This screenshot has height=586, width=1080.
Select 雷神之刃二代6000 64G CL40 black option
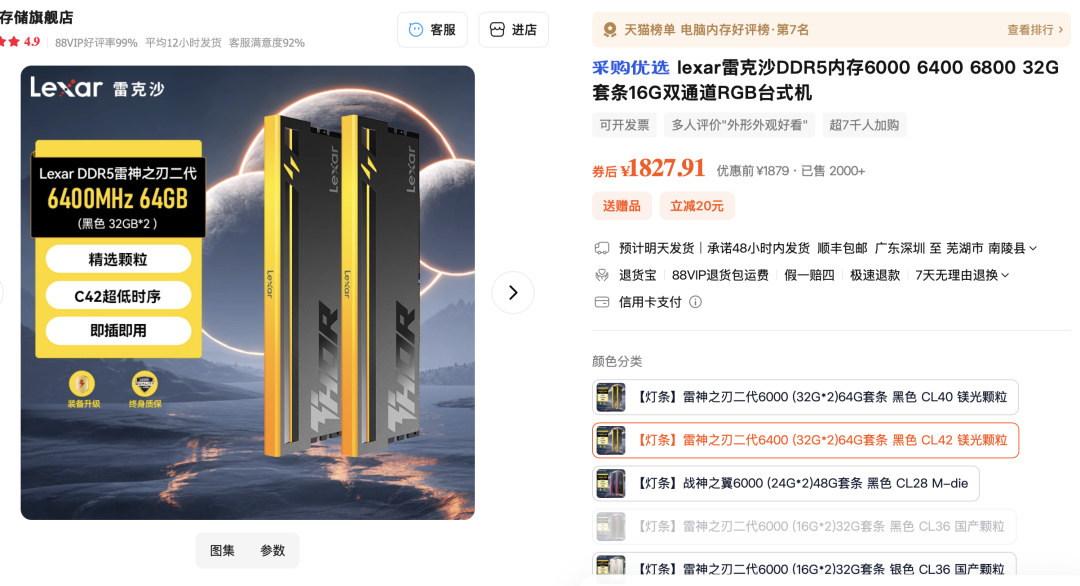pyautogui.click(x=805, y=397)
